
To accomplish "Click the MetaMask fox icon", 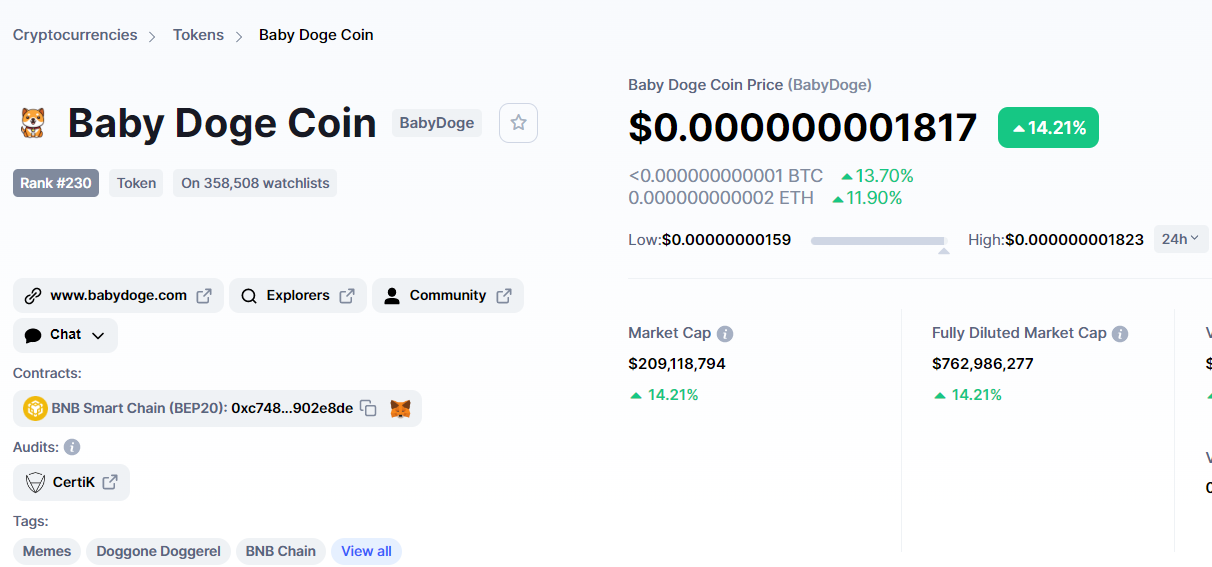I will pyautogui.click(x=400, y=408).
